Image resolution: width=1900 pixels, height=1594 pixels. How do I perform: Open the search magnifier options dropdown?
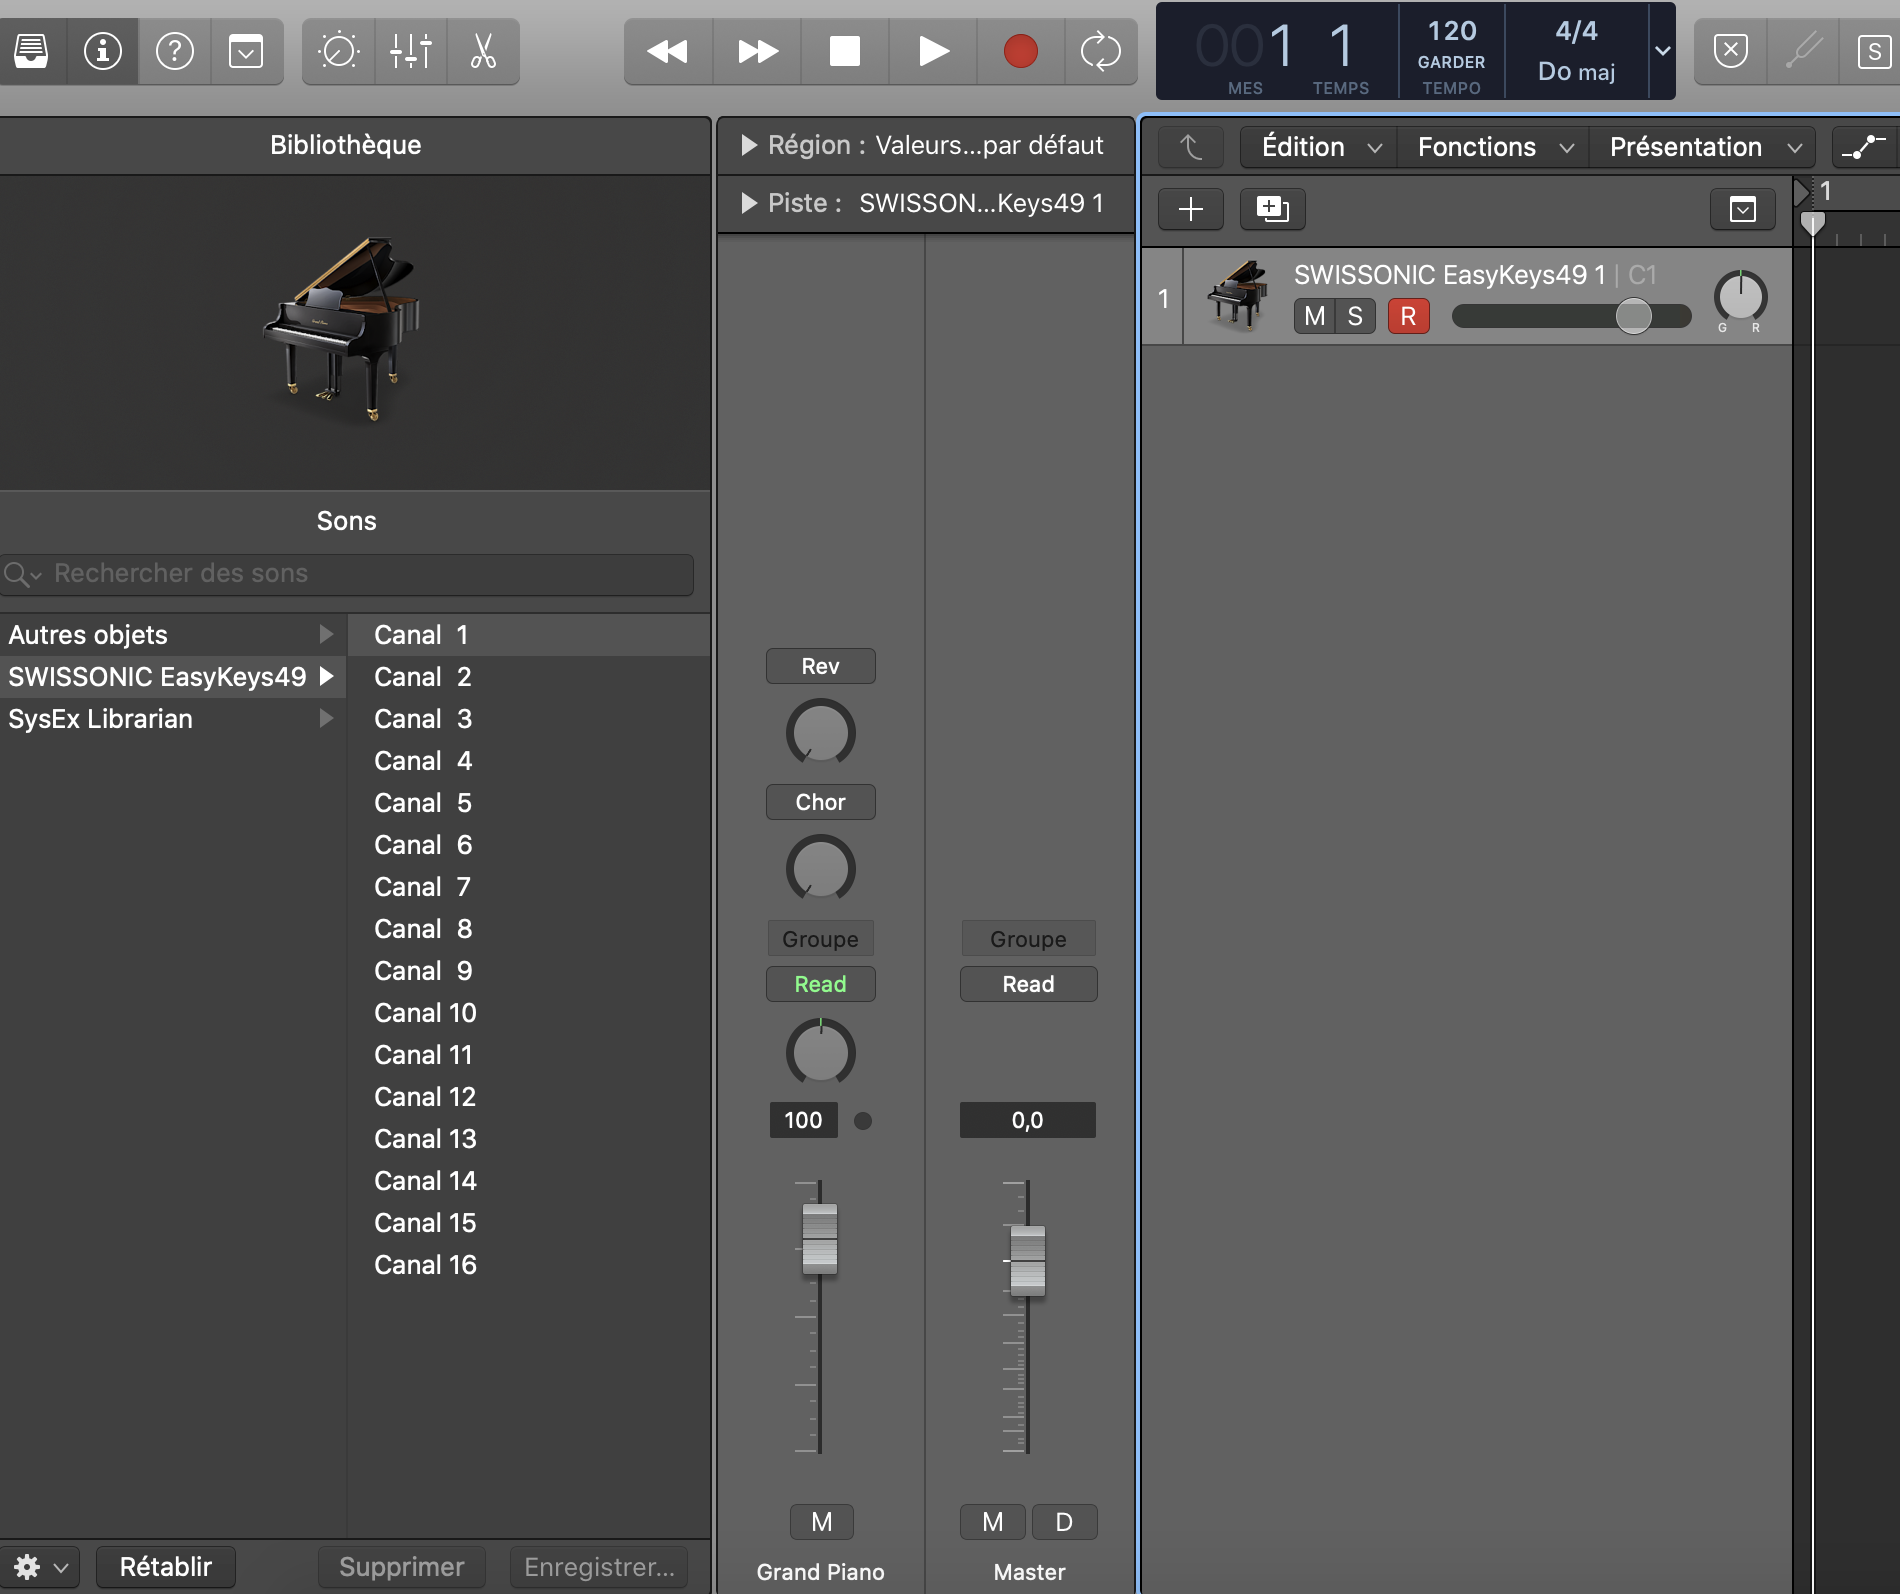coord(22,575)
